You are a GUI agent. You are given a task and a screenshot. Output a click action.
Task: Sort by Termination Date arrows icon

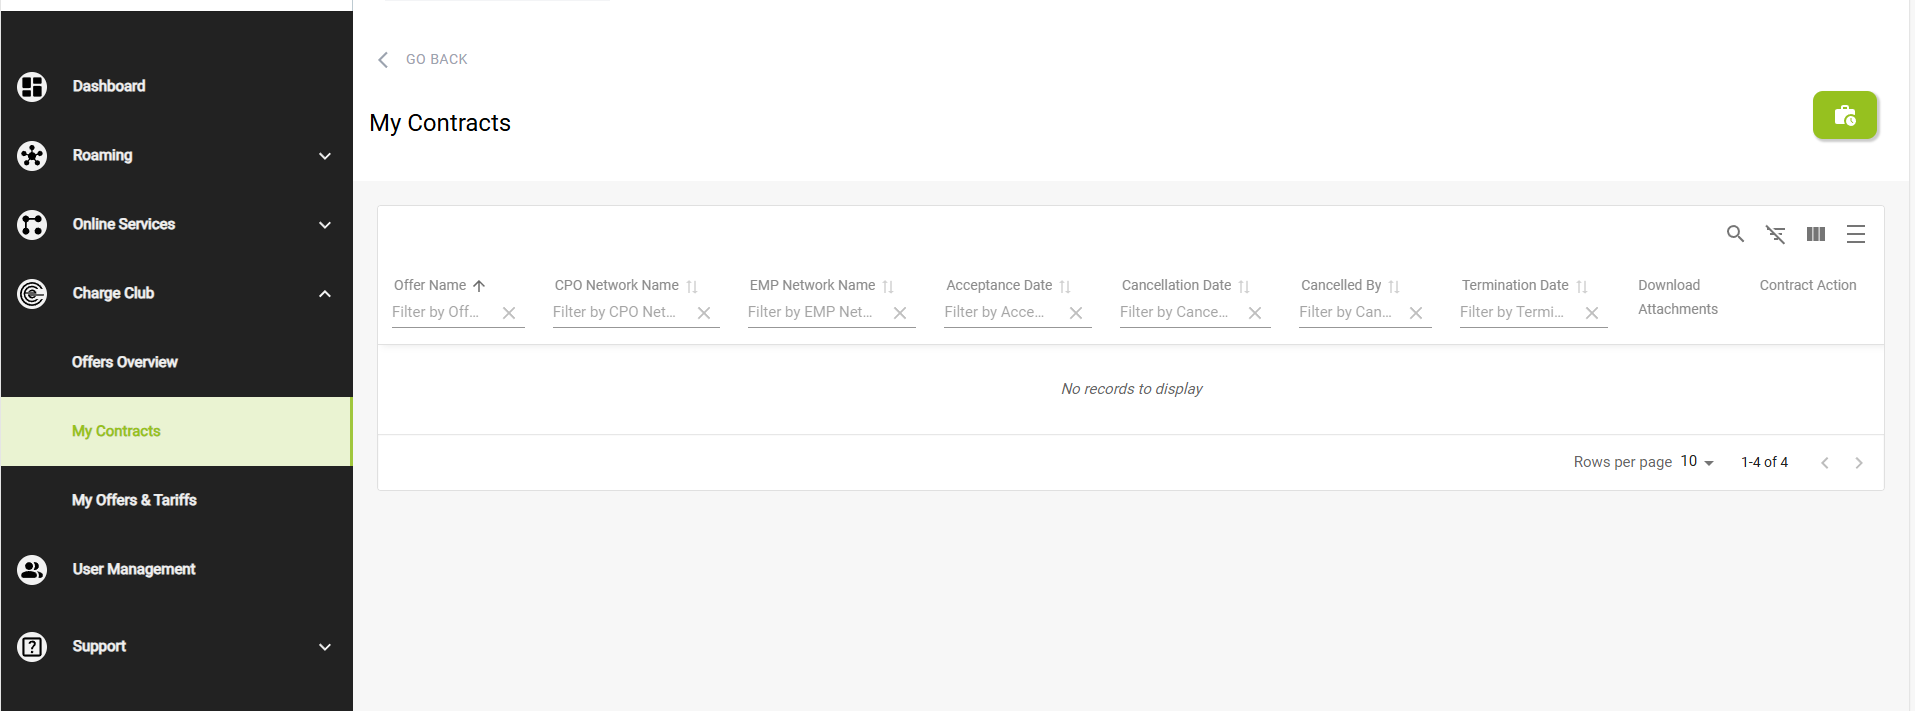click(1582, 286)
